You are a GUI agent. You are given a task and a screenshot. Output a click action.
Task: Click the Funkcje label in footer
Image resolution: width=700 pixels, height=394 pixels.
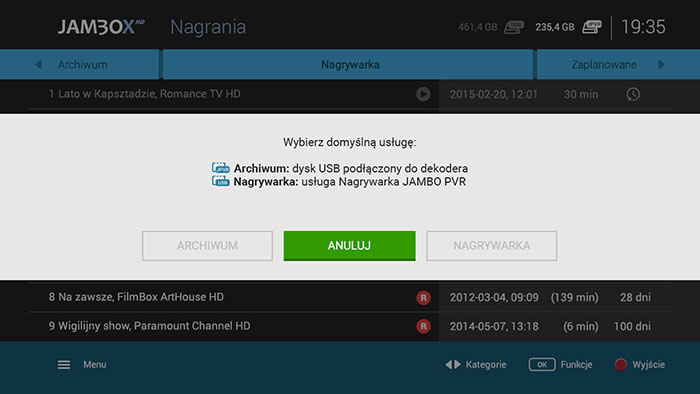(576, 365)
